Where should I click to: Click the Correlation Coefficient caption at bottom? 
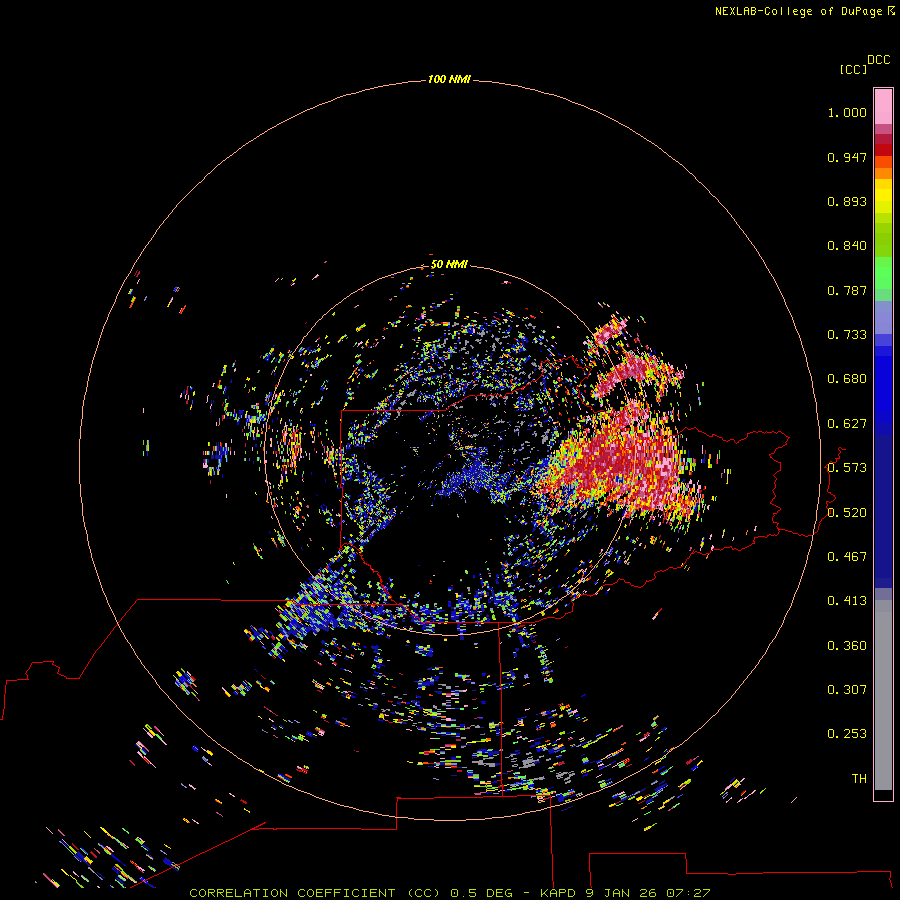[314, 893]
